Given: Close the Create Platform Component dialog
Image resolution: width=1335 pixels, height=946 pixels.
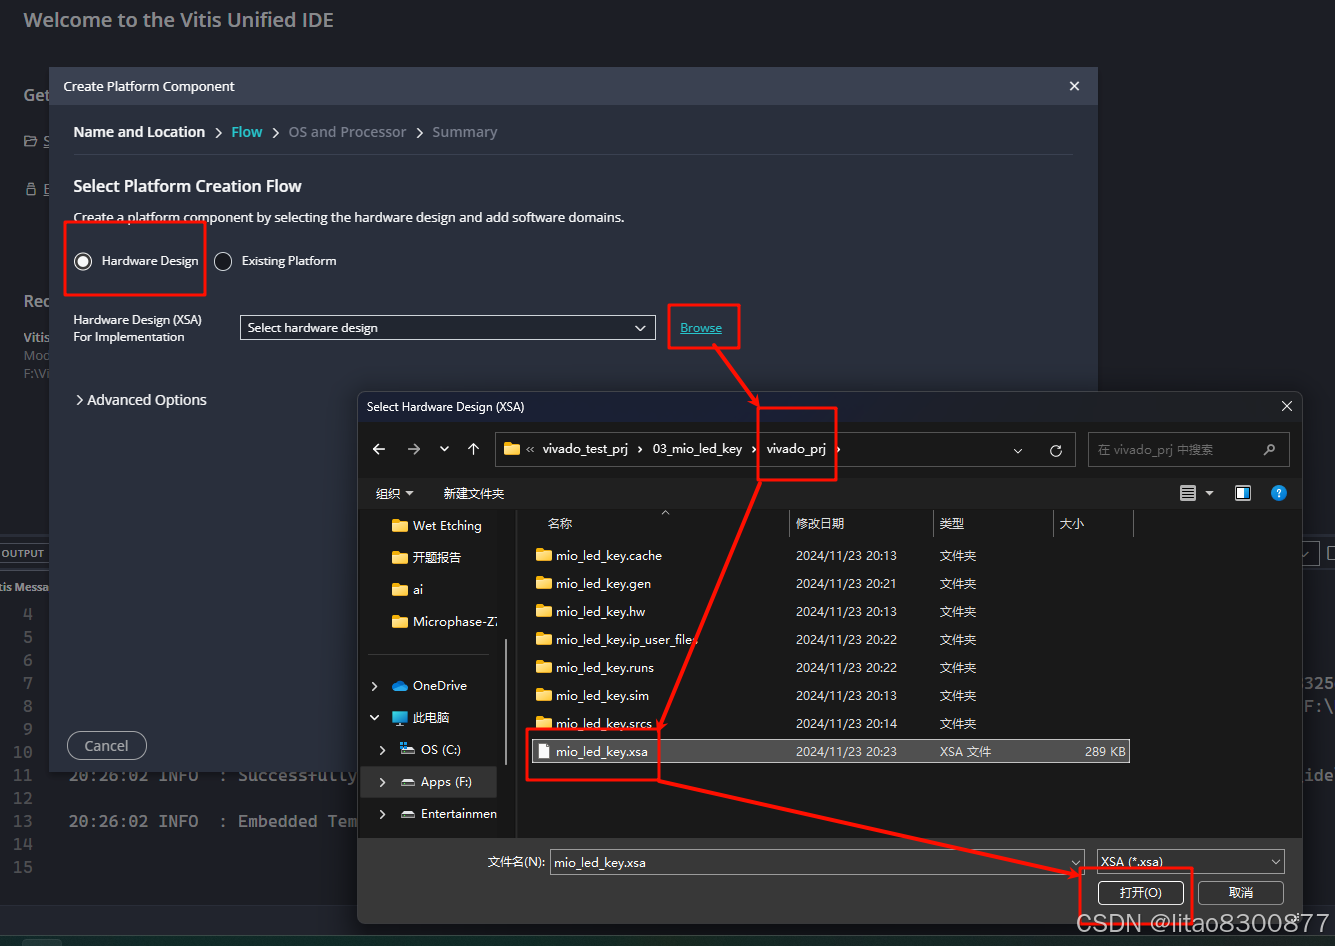Looking at the screenshot, I should point(1074,86).
